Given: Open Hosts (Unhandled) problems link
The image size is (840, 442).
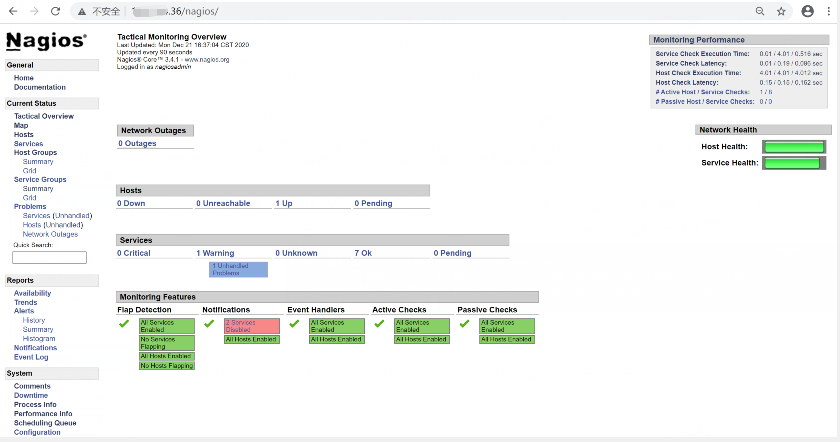Looking at the screenshot, I should point(52,225).
